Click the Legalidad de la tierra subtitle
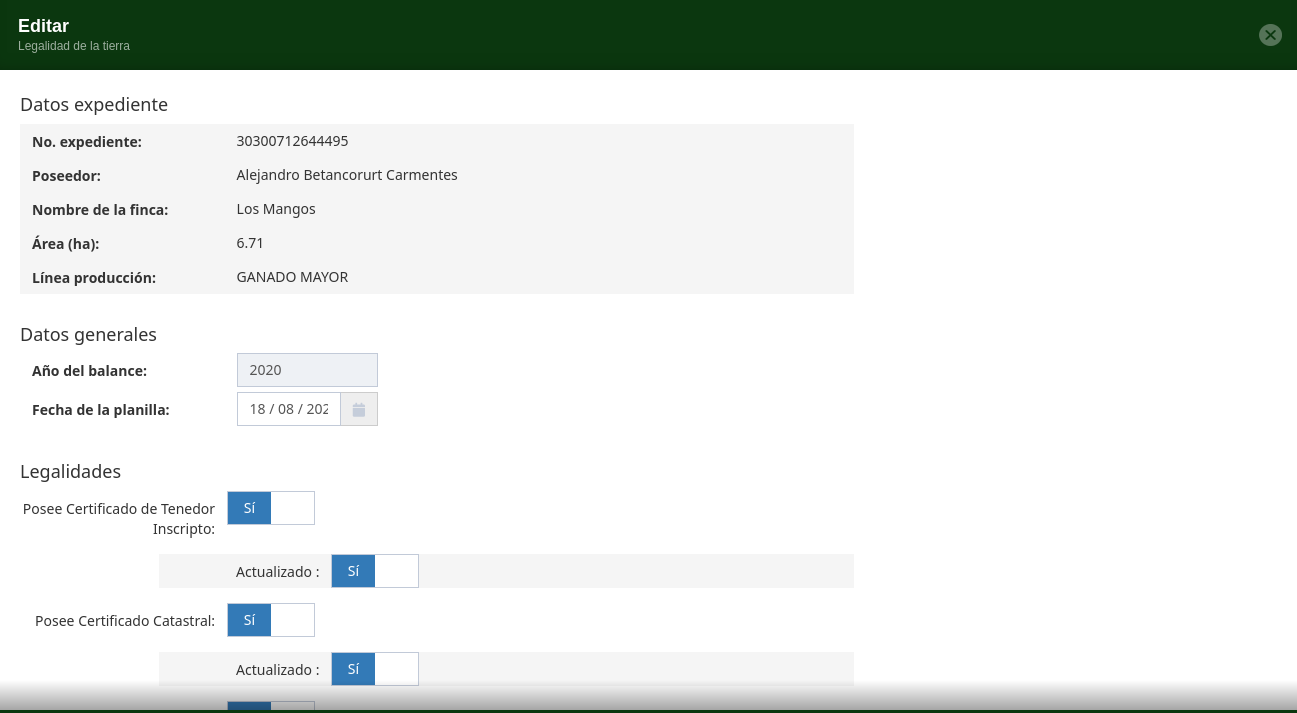Viewport: 1297px width, 713px height. coord(74,46)
